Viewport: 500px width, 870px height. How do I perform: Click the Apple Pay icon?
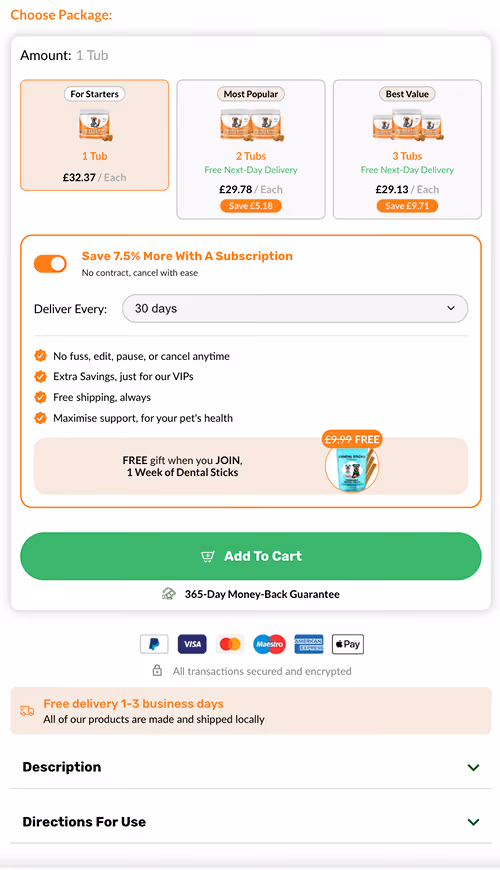(x=347, y=644)
